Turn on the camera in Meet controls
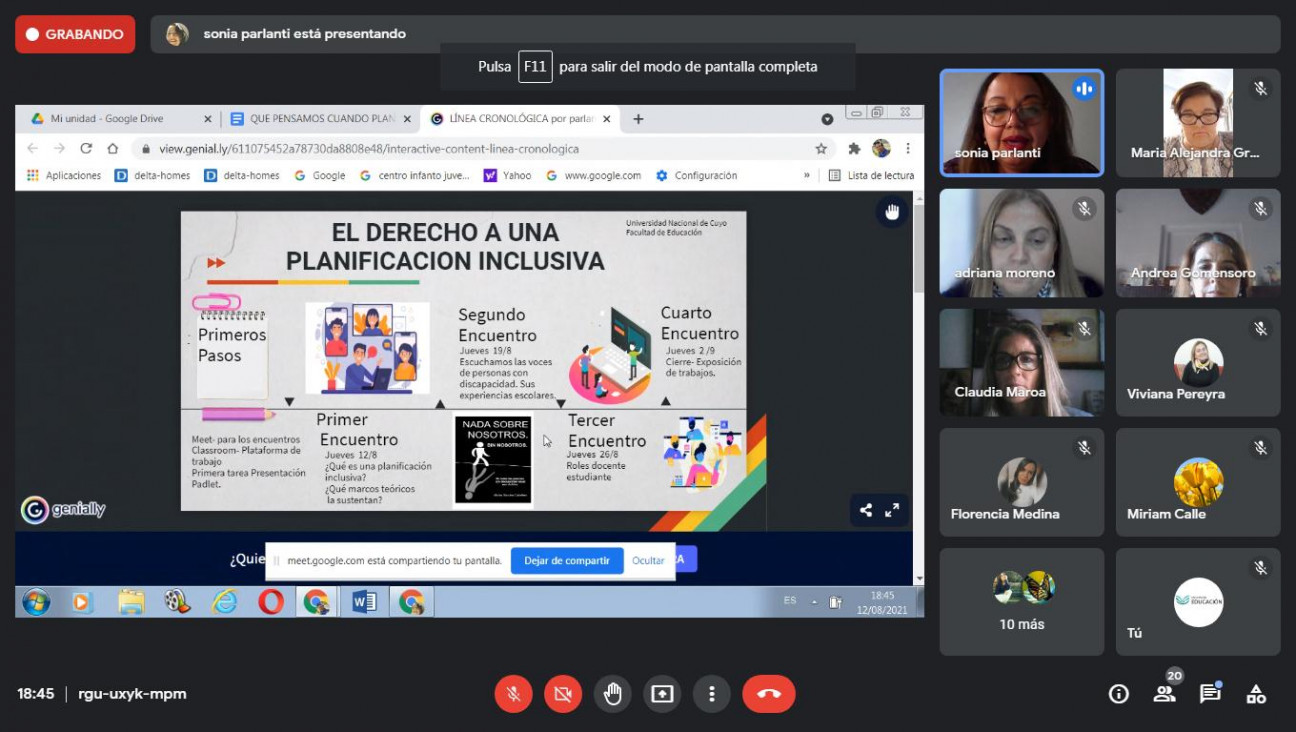Screen dimensions: 1296x732 click(563, 694)
